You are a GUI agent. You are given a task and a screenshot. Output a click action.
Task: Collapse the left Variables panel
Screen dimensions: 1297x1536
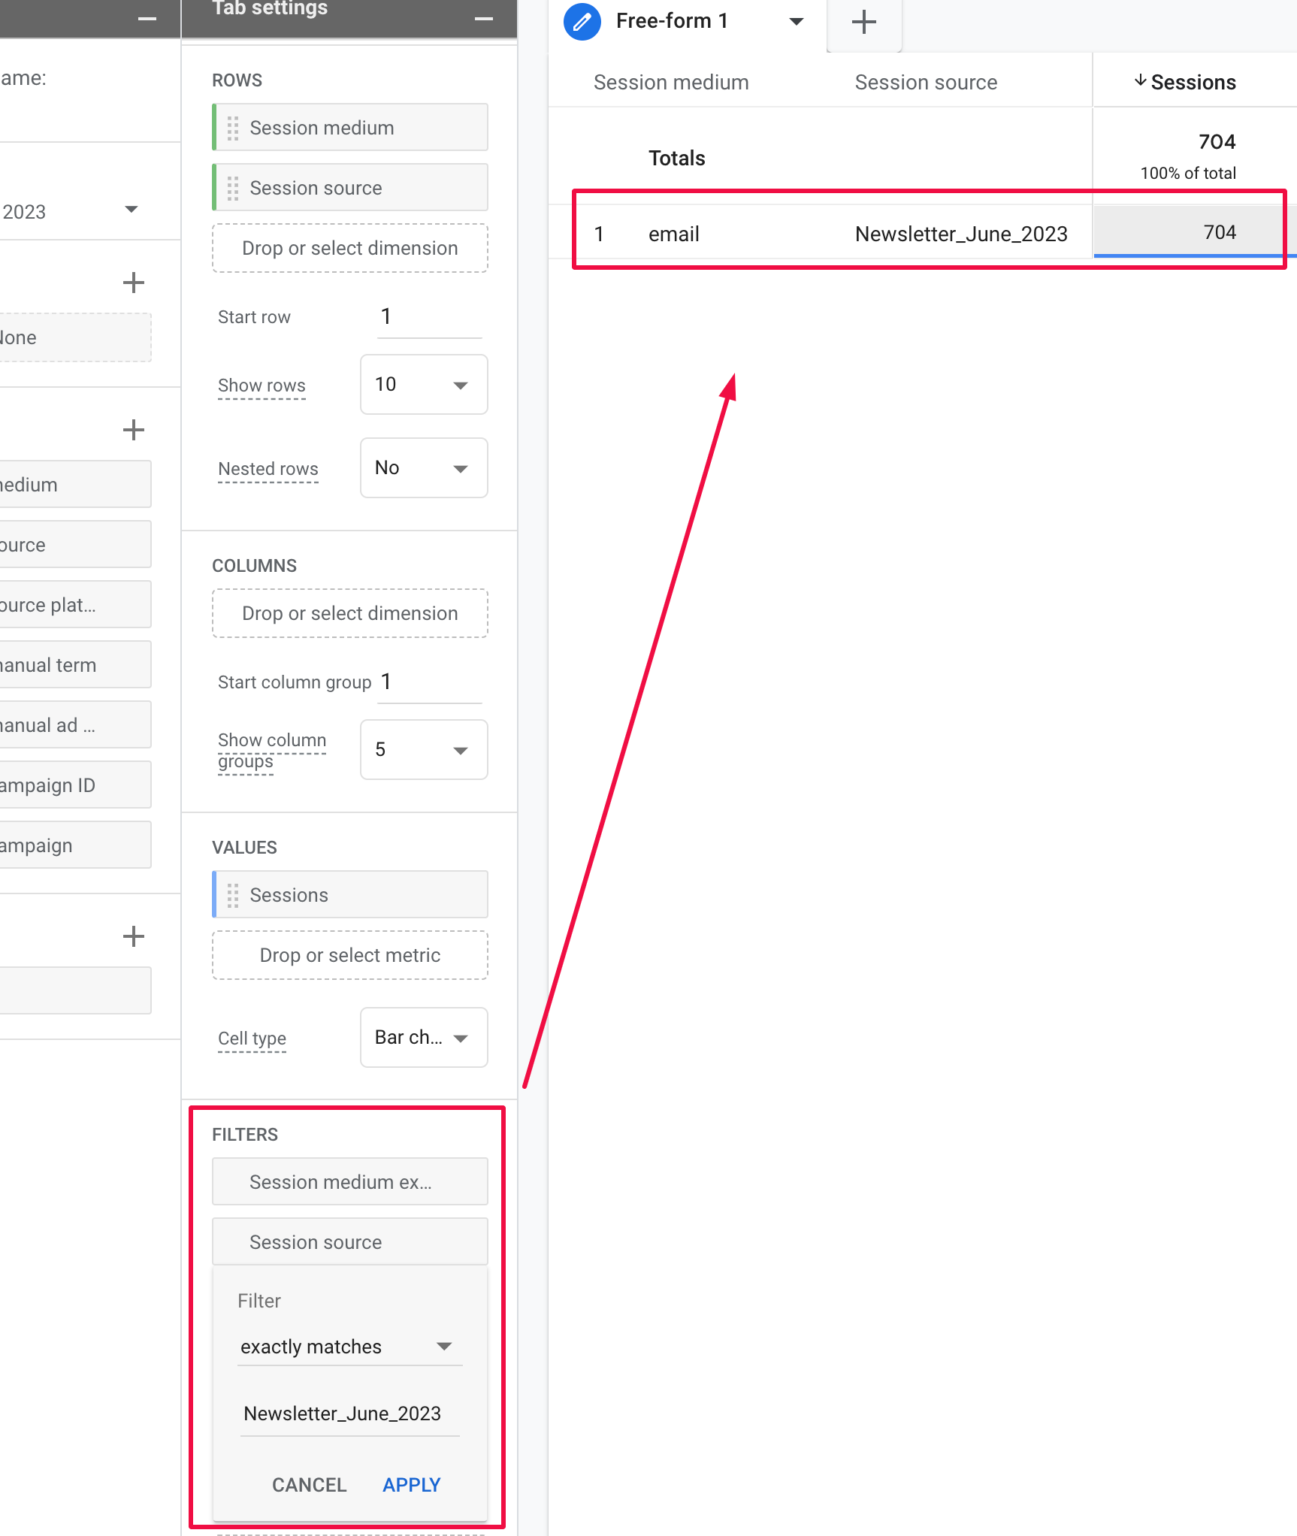146,18
